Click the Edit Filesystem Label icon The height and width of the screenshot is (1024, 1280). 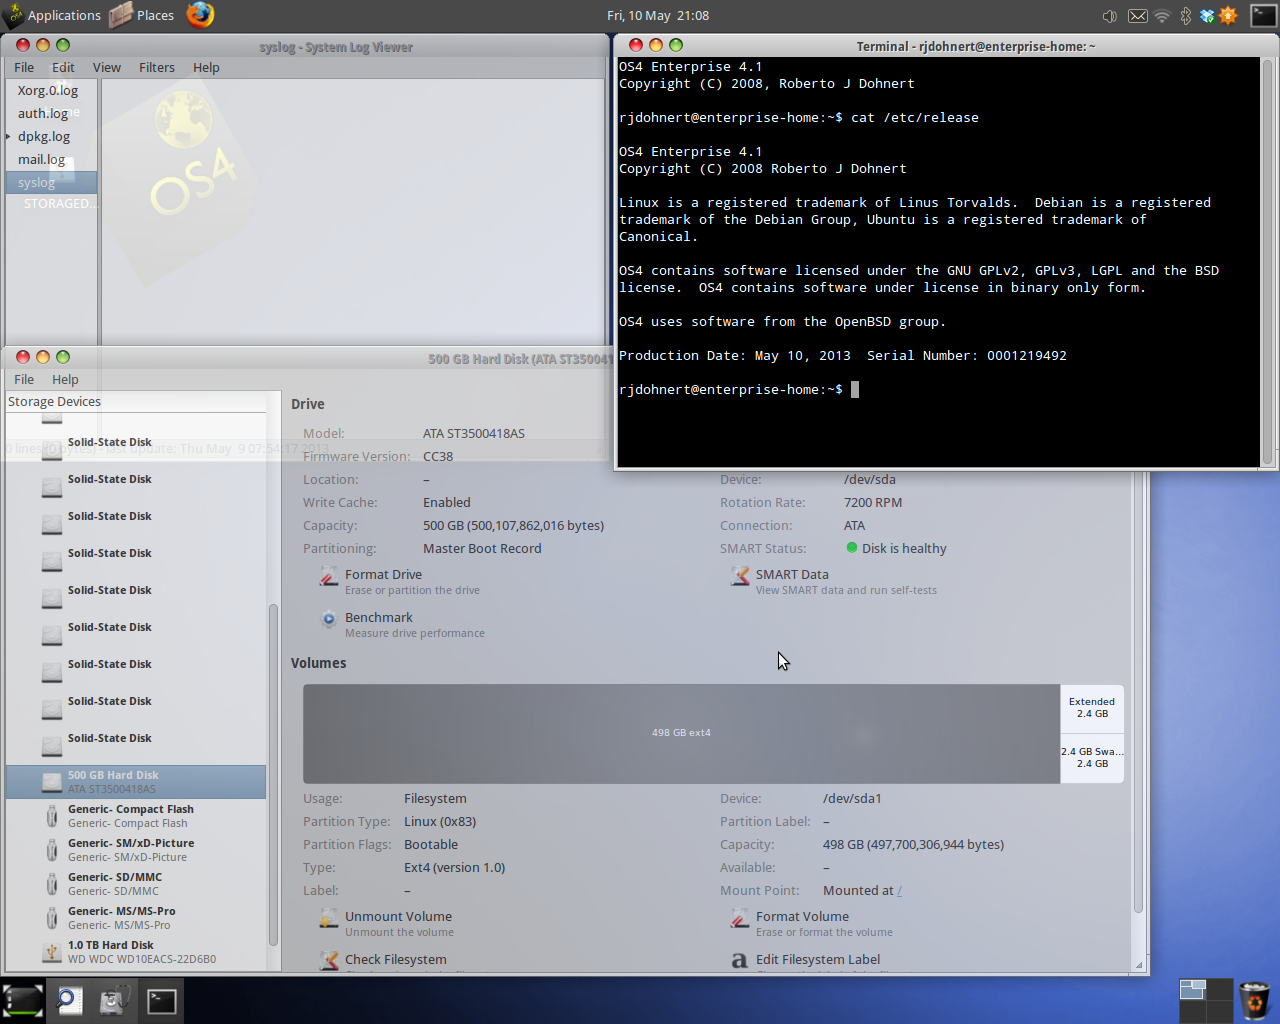coord(739,961)
